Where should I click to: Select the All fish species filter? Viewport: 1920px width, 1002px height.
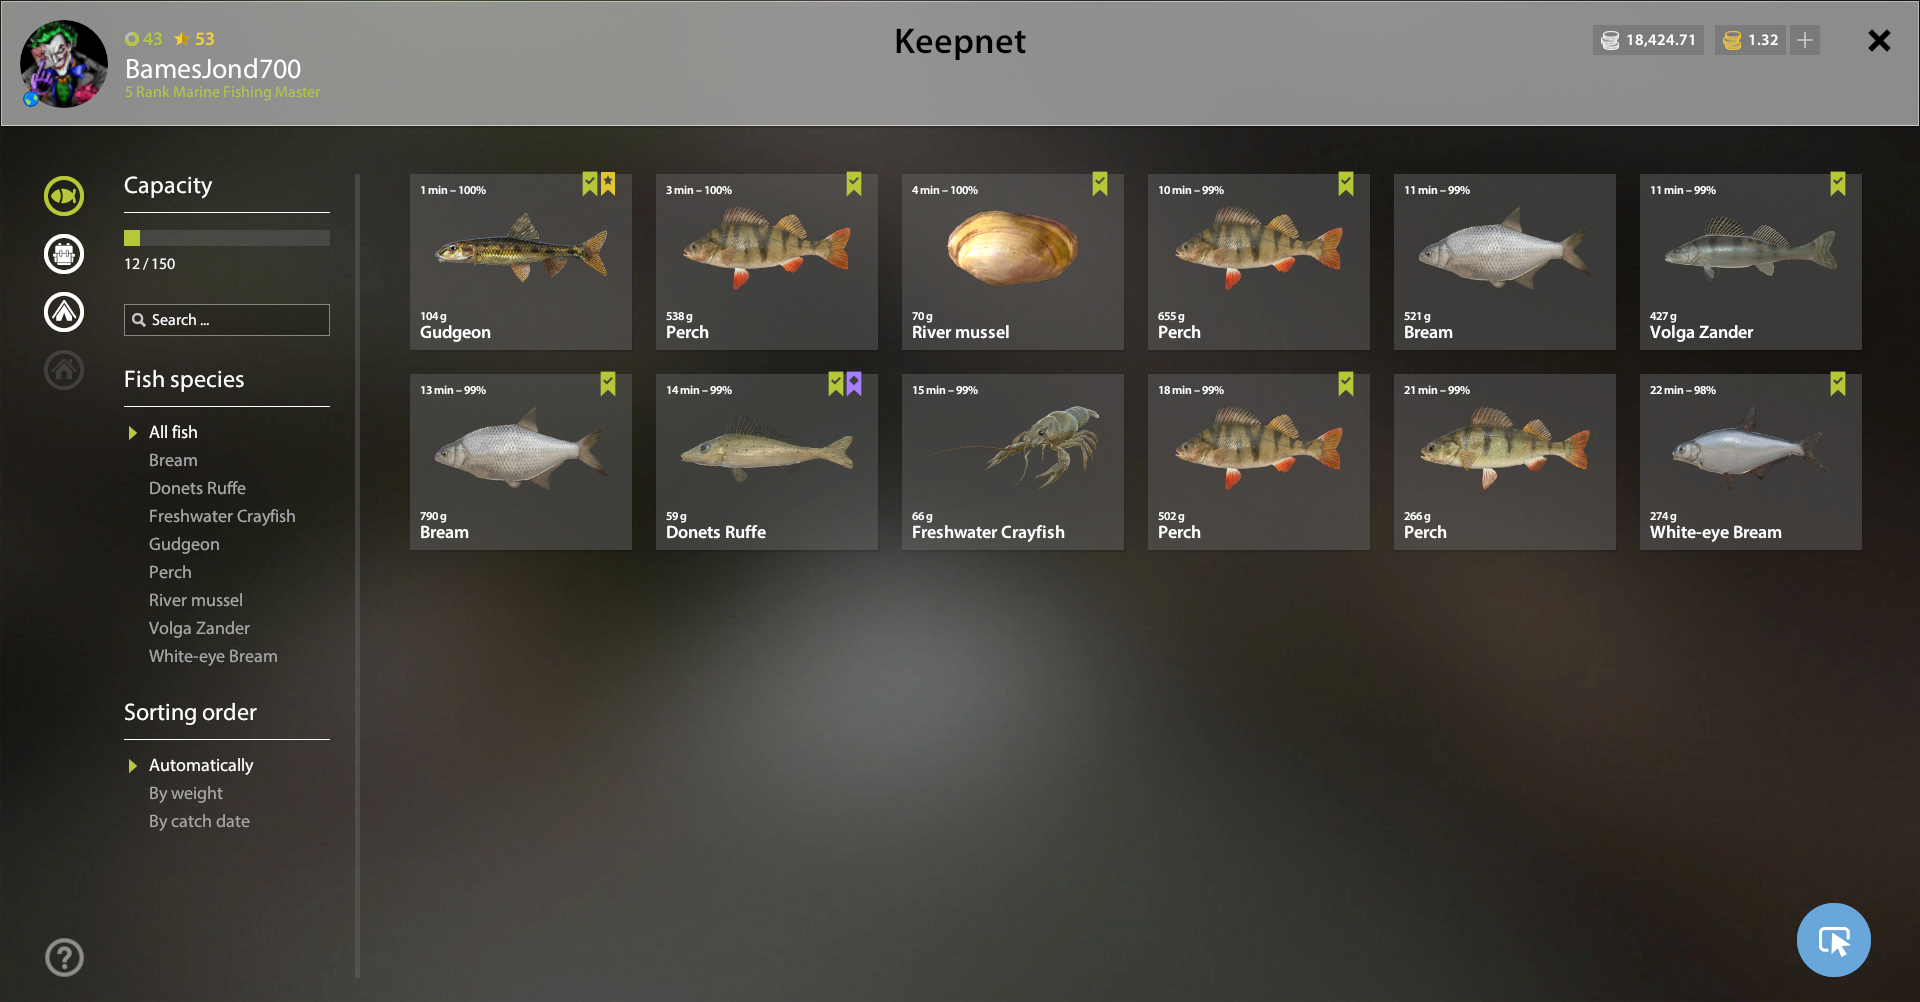point(173,432)
